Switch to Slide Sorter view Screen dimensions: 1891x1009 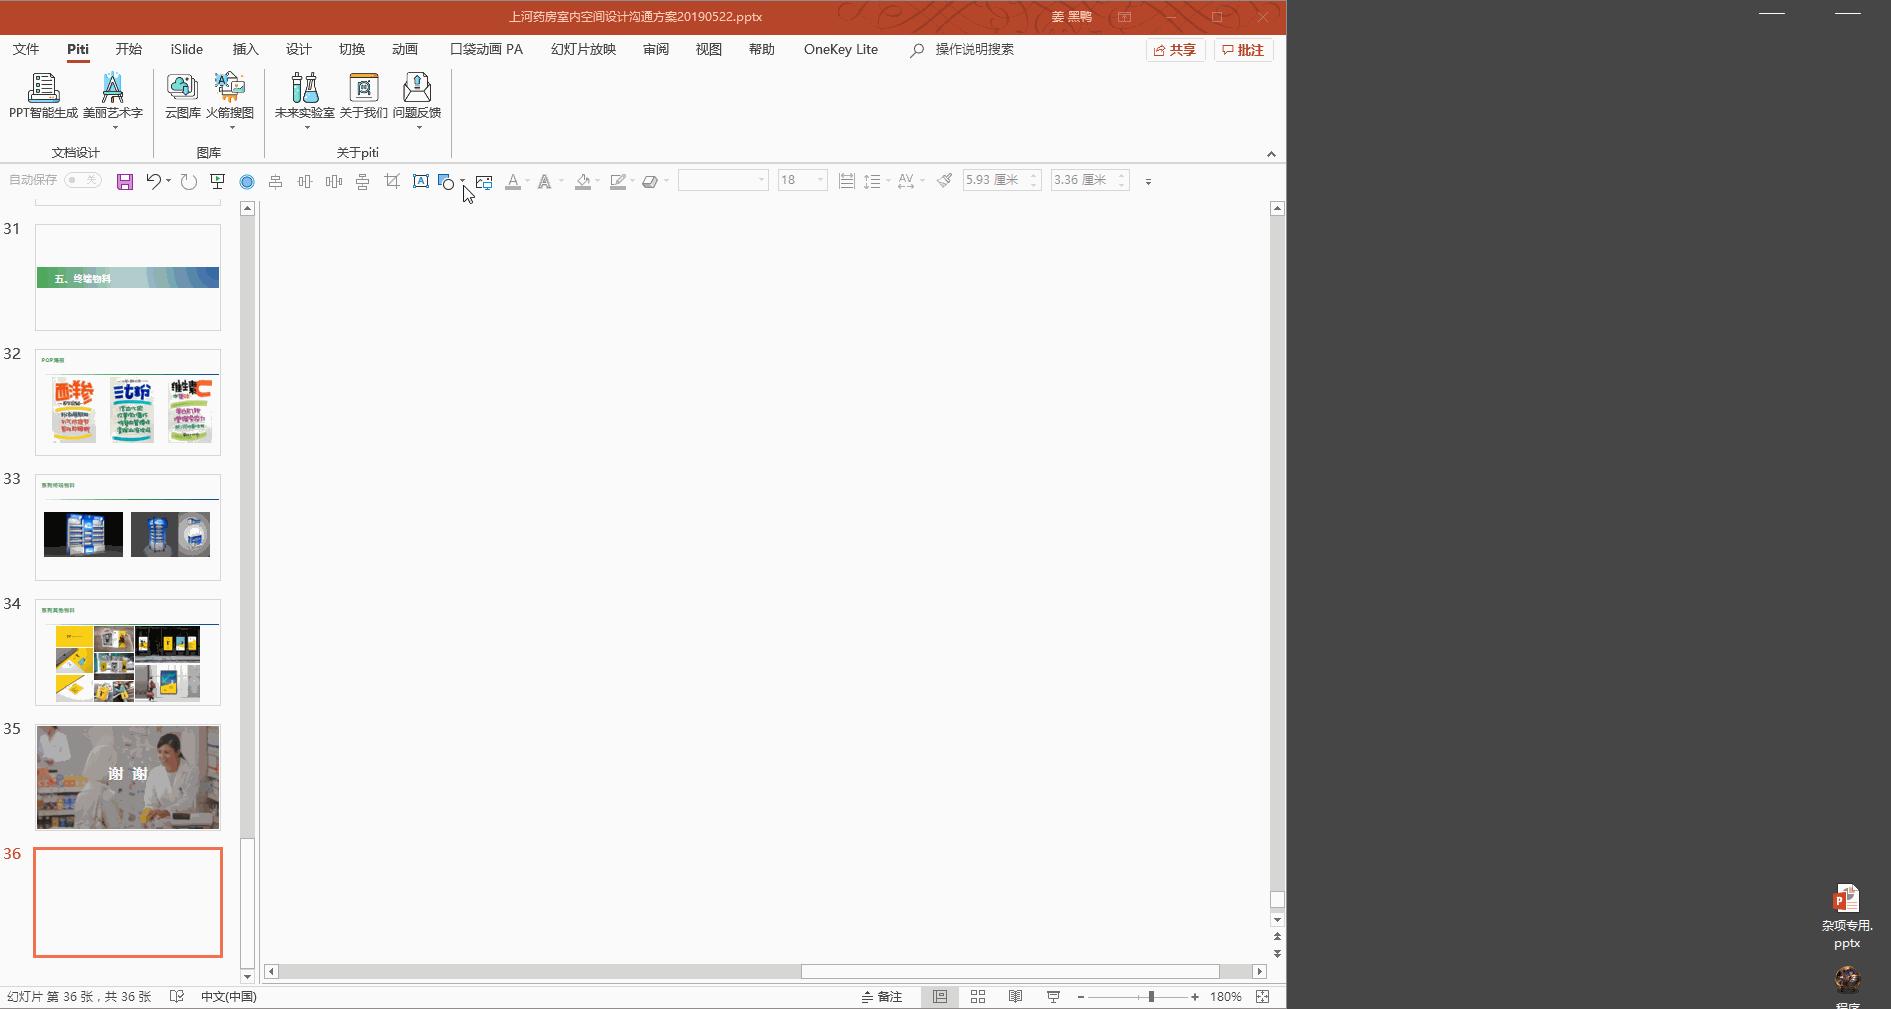pyautogui.click(x=978, y=997)
